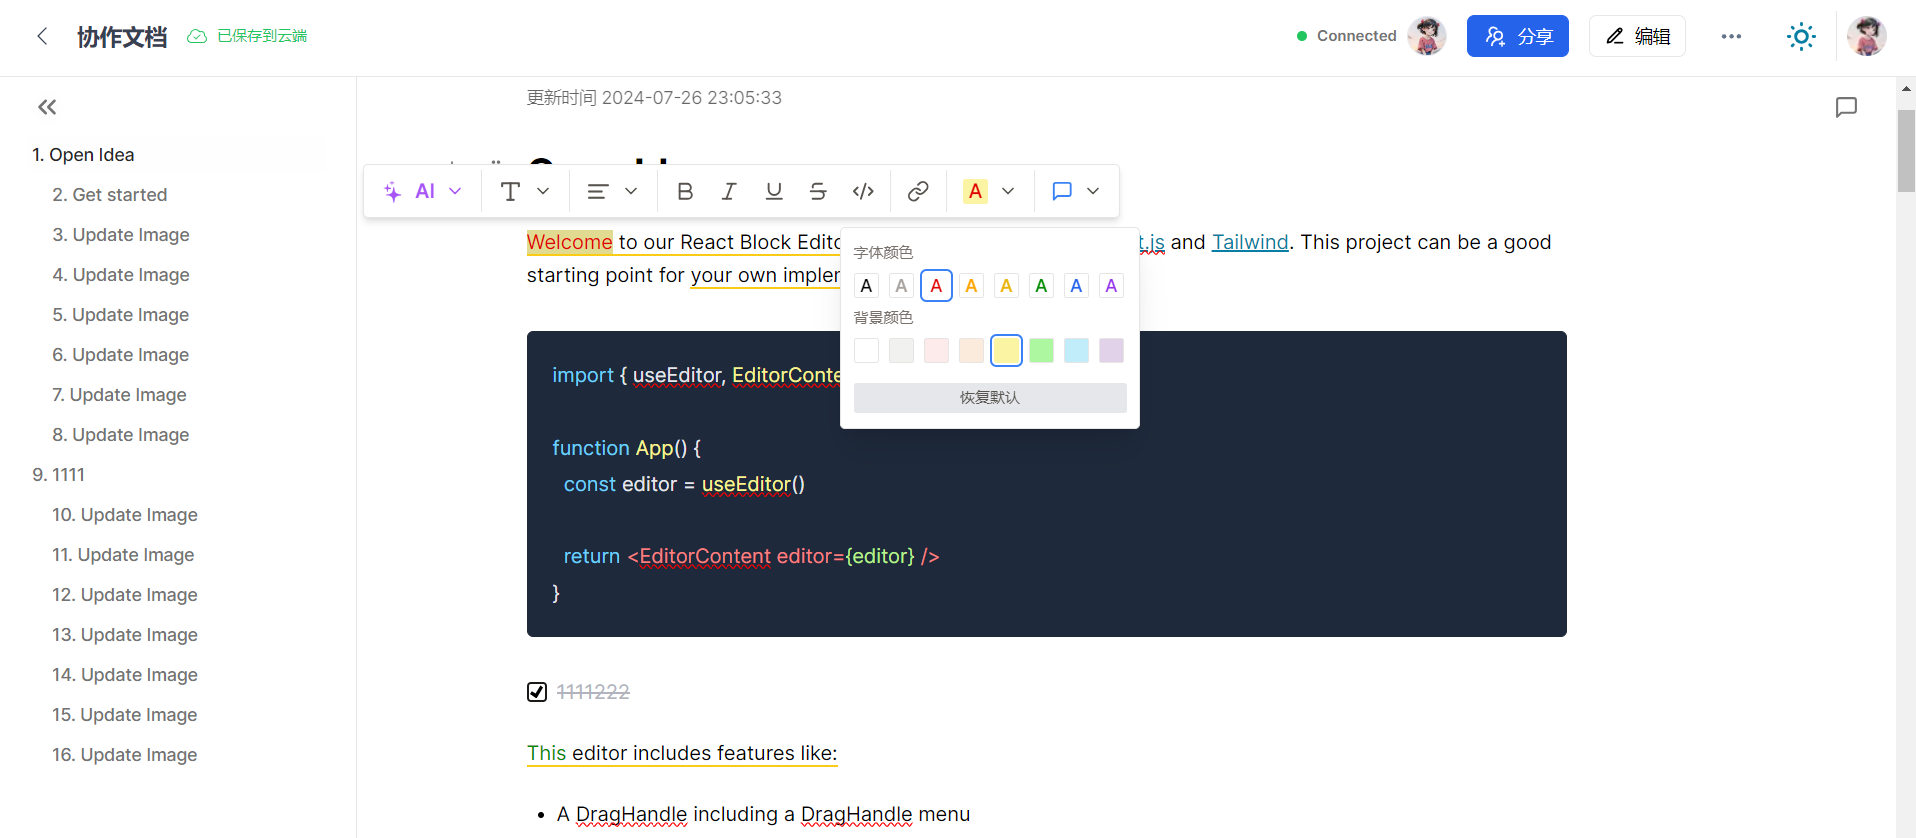
Task: Select green background color swatch
Action: coord(1041,350)
